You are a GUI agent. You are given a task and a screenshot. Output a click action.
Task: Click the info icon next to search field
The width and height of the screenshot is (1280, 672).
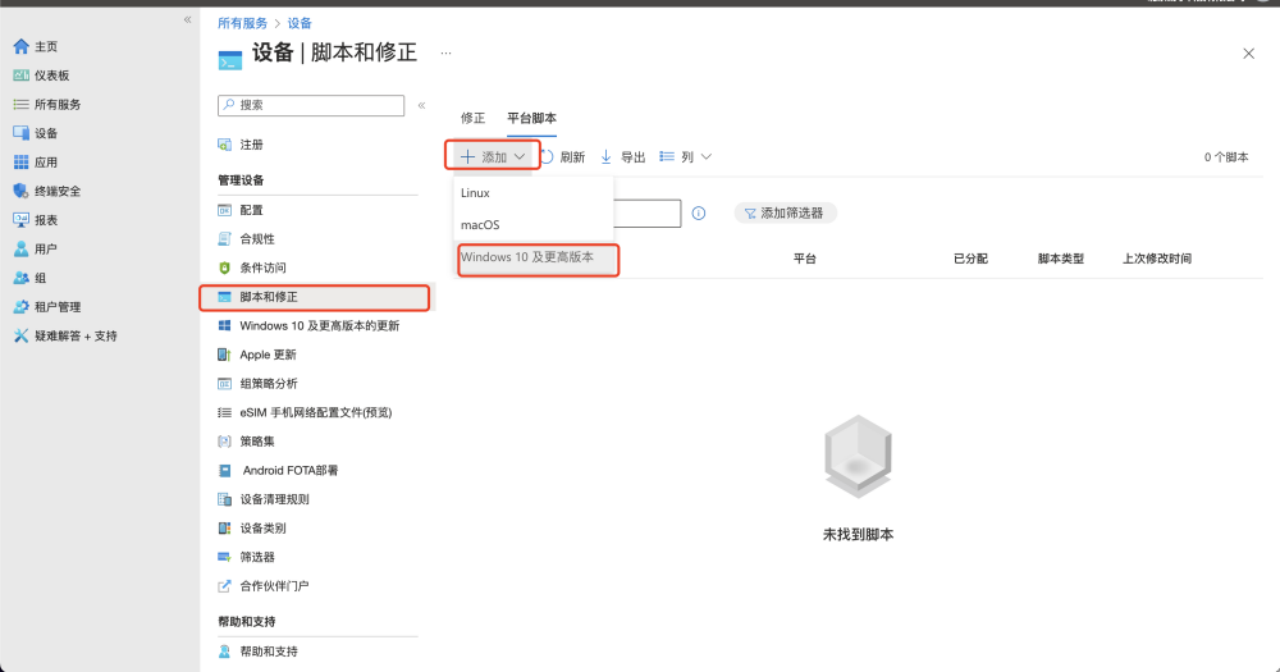coord(699,213)
